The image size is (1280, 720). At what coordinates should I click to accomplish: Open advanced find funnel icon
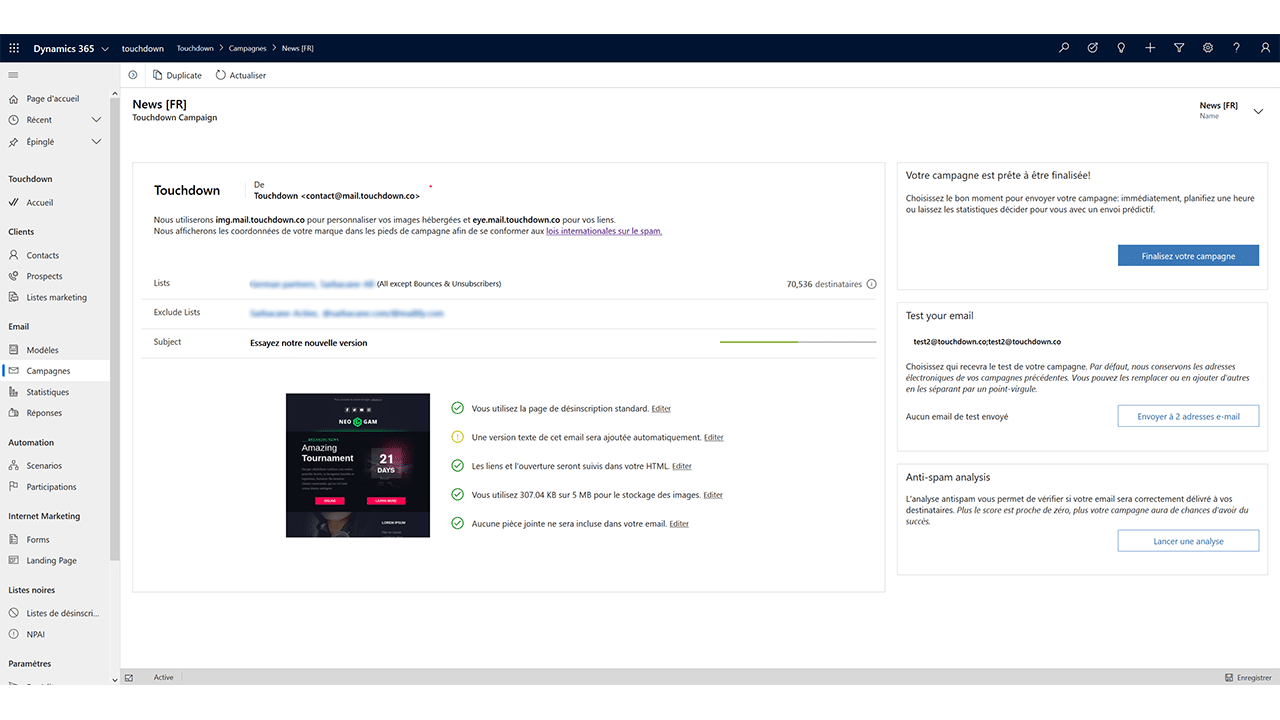(1179, 48)
